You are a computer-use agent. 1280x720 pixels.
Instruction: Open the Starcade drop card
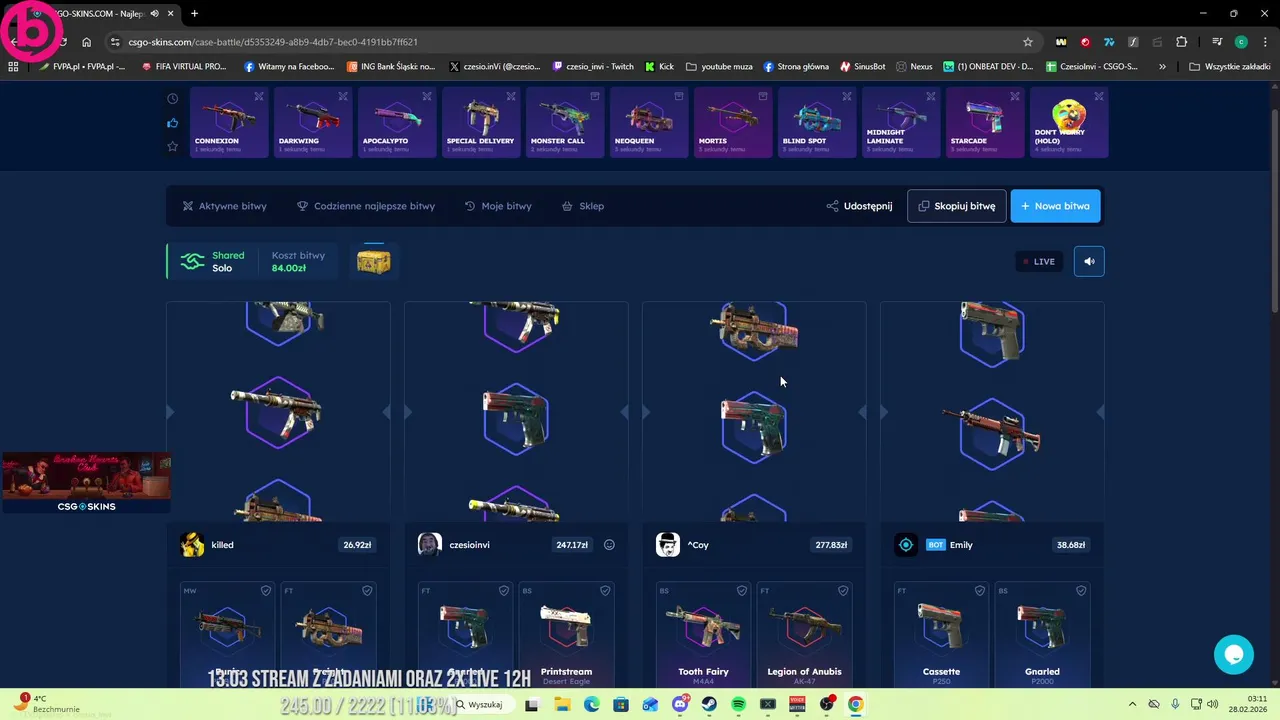(x=985, y=122)
